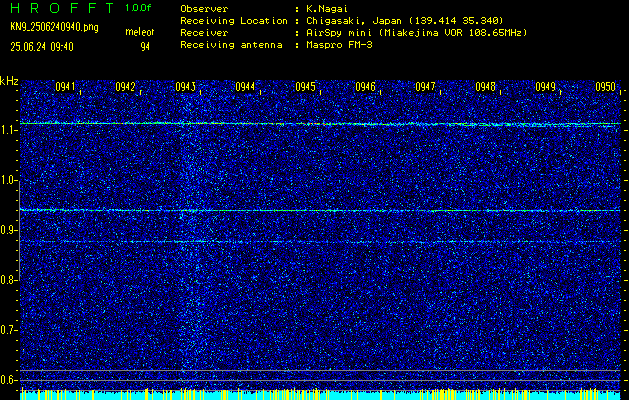Viewport: 629px width, 400px height.
Task: Click the 0.9 frequency axis label
Action: [x=7, y=230]
